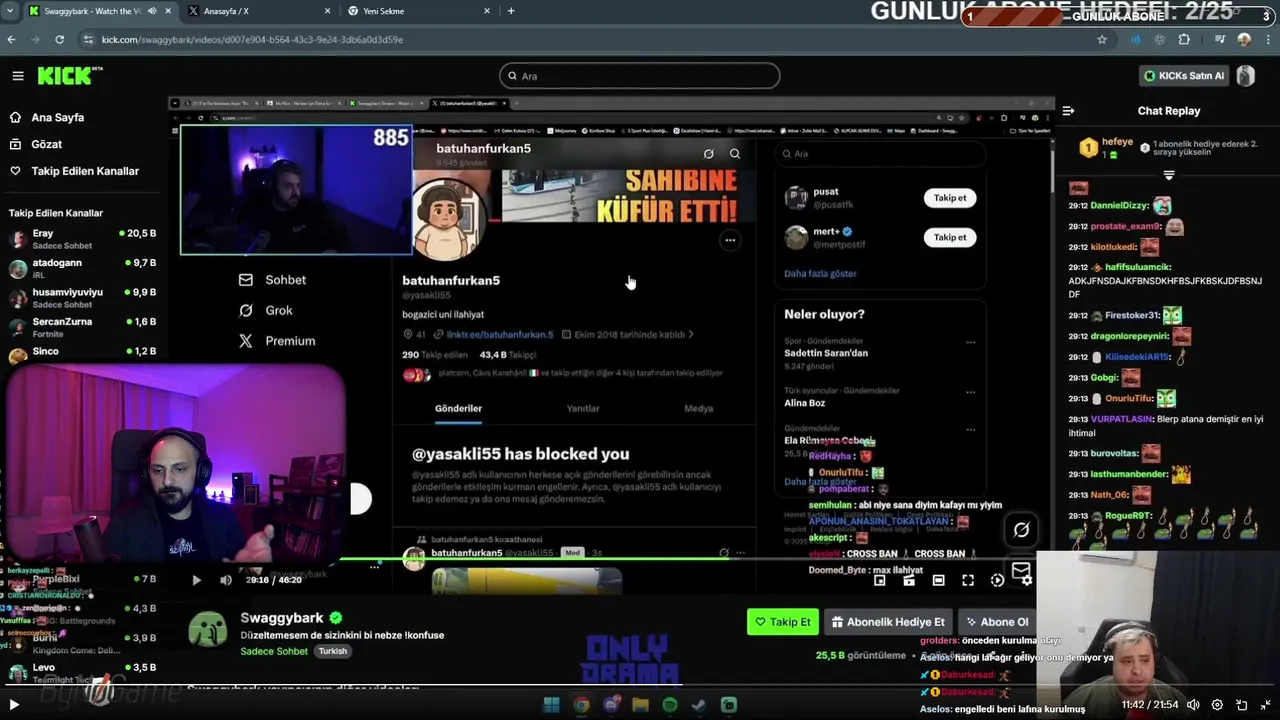Switch to the Yeni Sekme tab
The height and width of the screenshot is (720, 1280).
point(418,11)
